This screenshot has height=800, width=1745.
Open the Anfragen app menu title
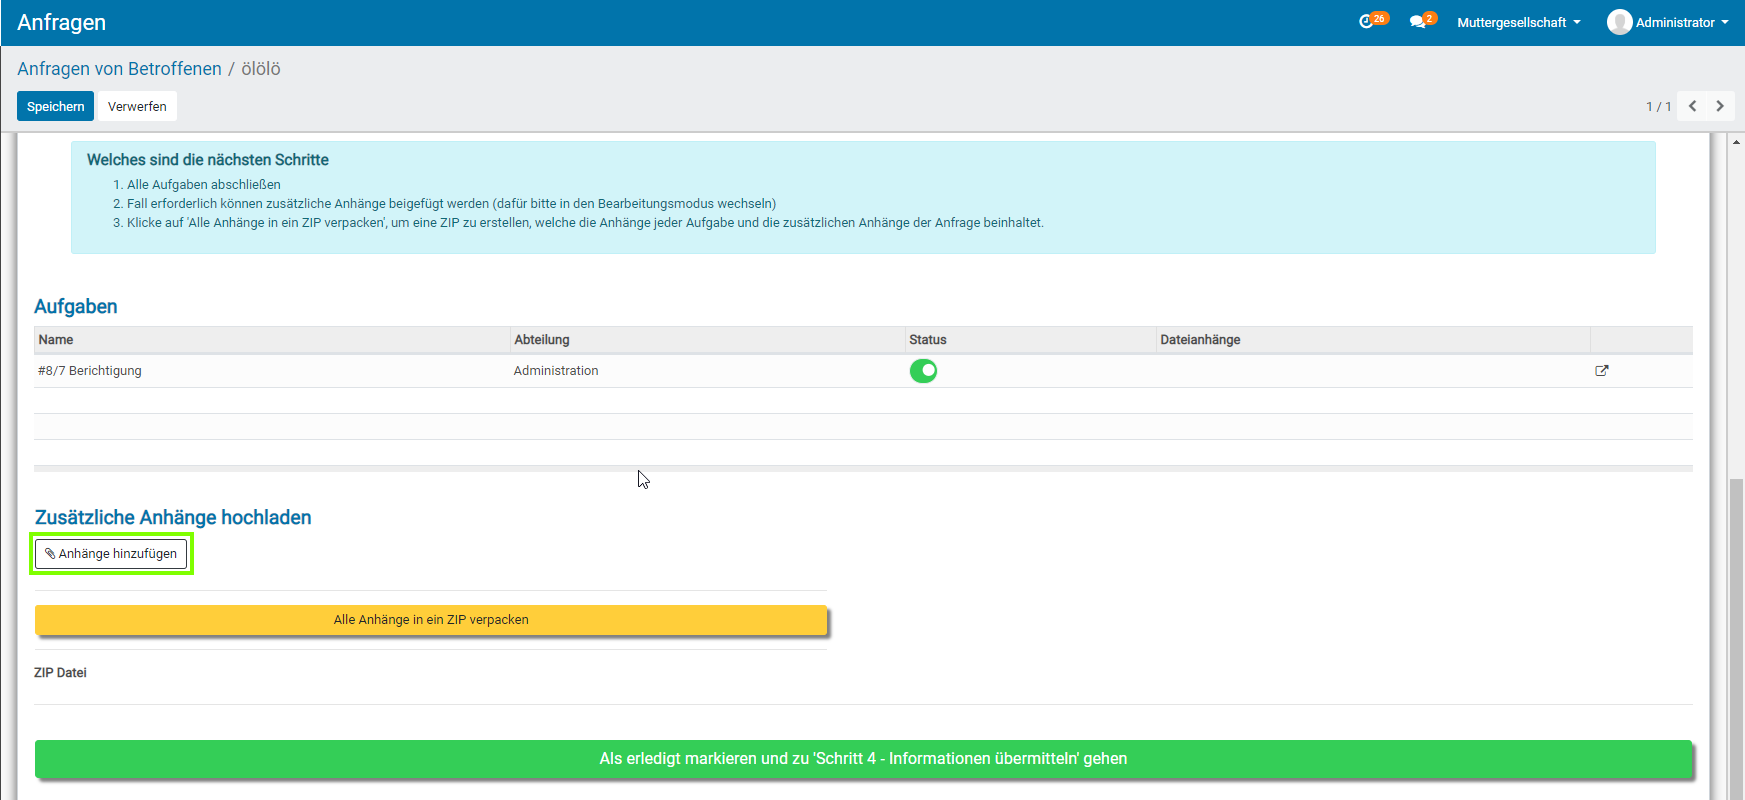coord(61,22)
